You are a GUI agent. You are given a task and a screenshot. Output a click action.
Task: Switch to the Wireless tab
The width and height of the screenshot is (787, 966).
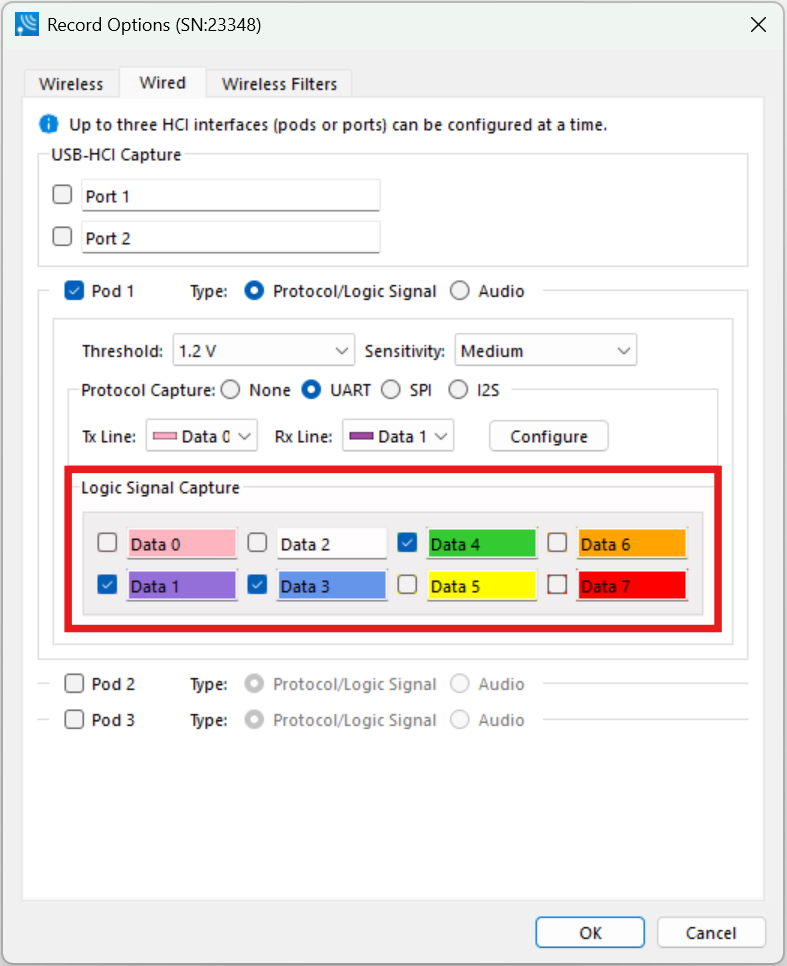(x=71, y=84)
